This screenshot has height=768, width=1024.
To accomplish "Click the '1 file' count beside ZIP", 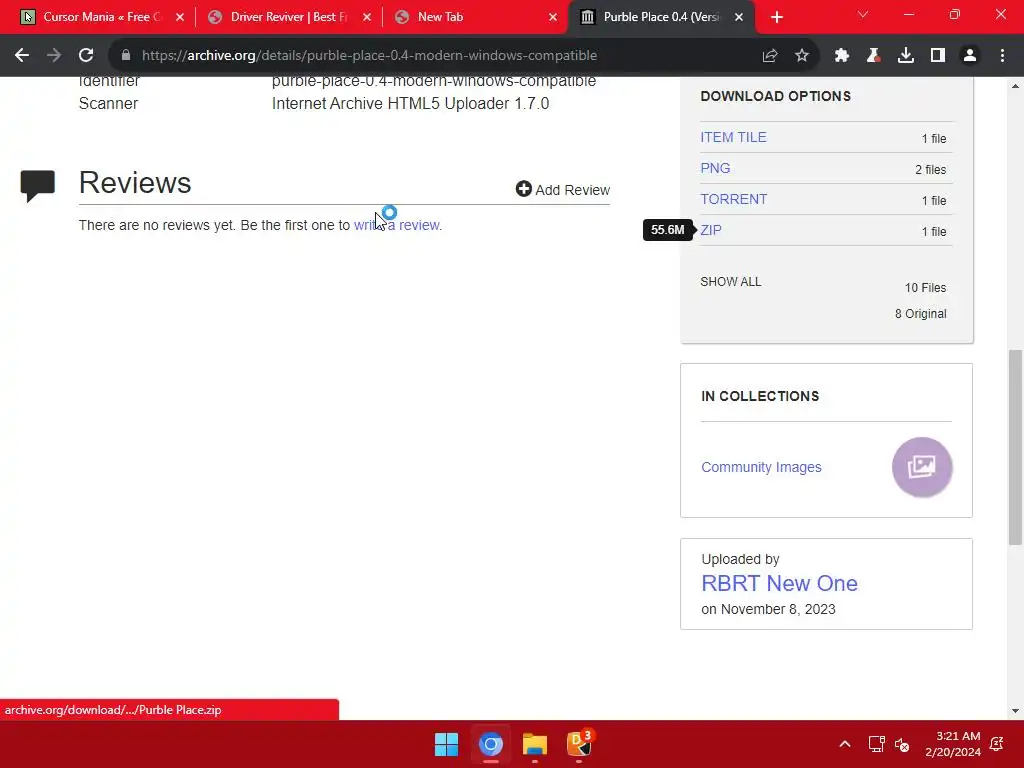I will click(934, 231).
